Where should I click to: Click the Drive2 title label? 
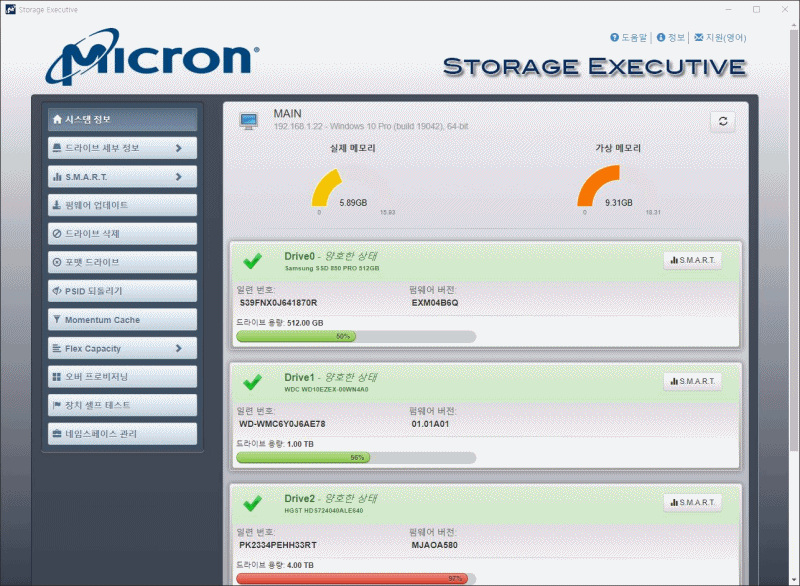click(299, 499)
